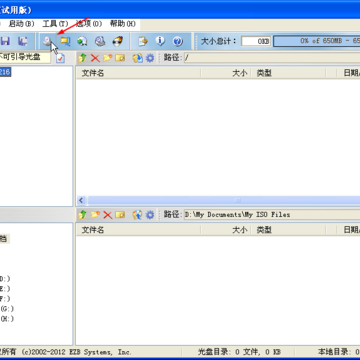
Task: Click the blue gear icon in upper pane
Action: 150,58
